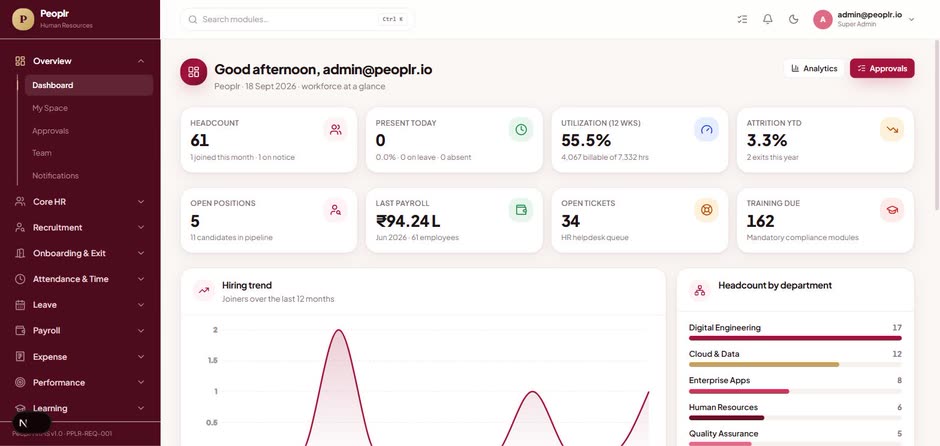Click the Onboarding & Exit icon

pos(20,254)
